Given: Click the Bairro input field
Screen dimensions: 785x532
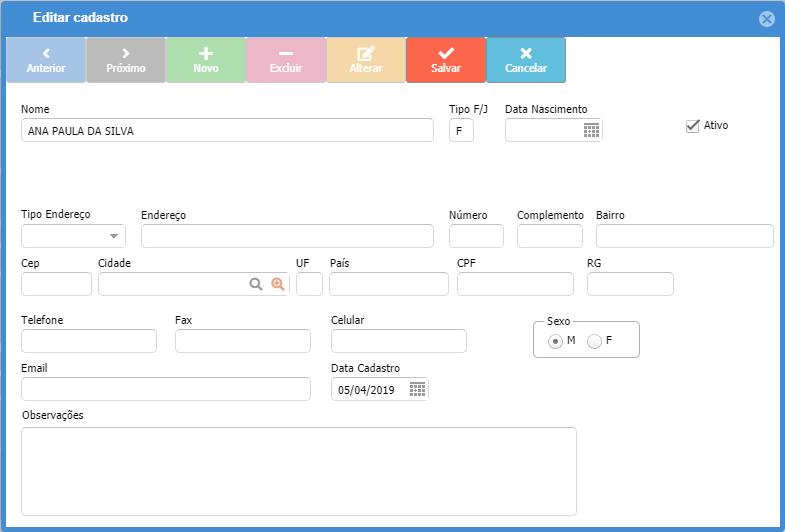Looking at the screenshot, I should (x=685, y=236).
